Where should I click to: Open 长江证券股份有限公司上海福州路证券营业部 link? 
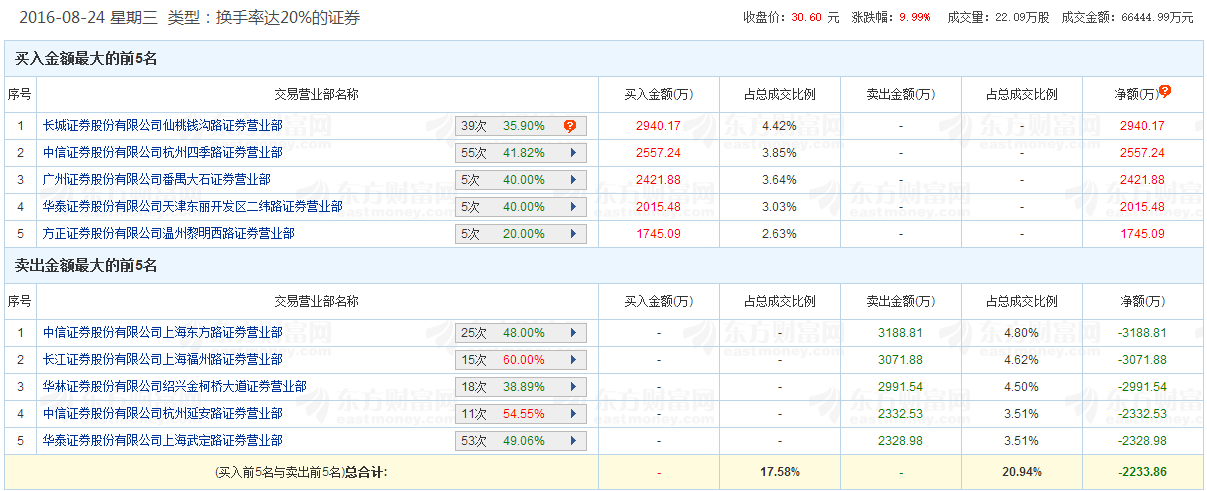[x=162, y=360]
